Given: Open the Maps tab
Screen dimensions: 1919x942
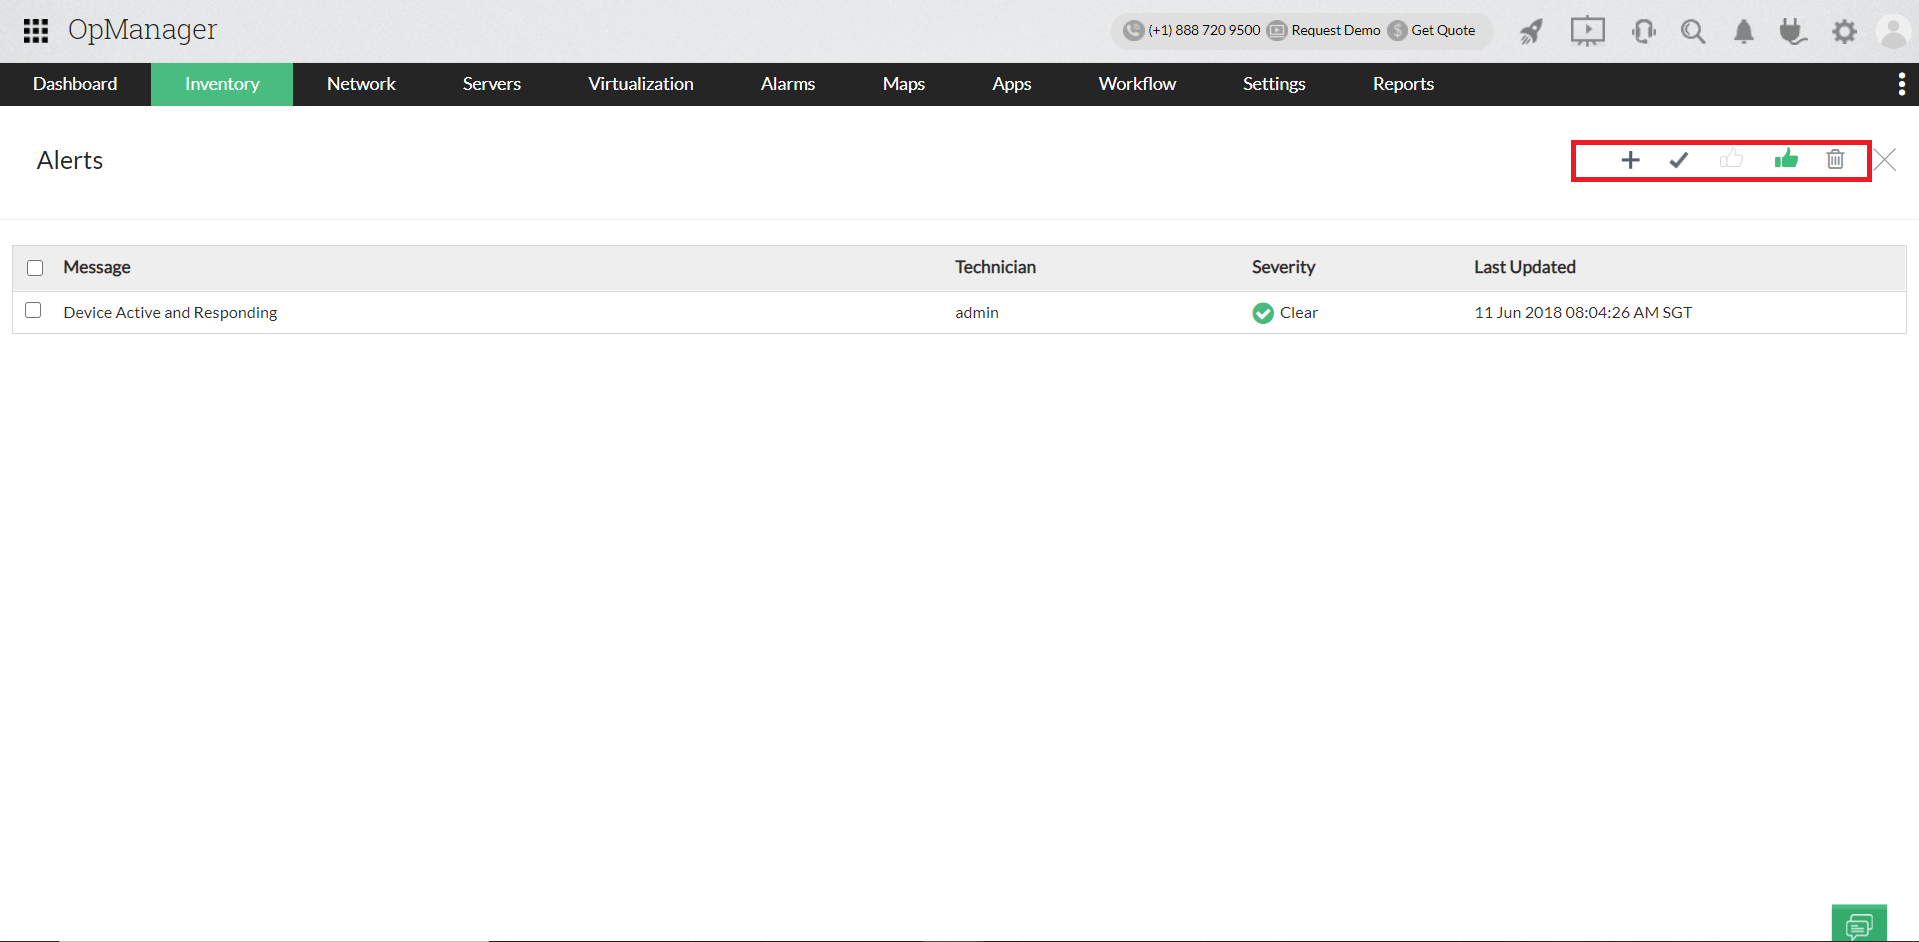Looking at the screenshot, I should coord(904,84).
